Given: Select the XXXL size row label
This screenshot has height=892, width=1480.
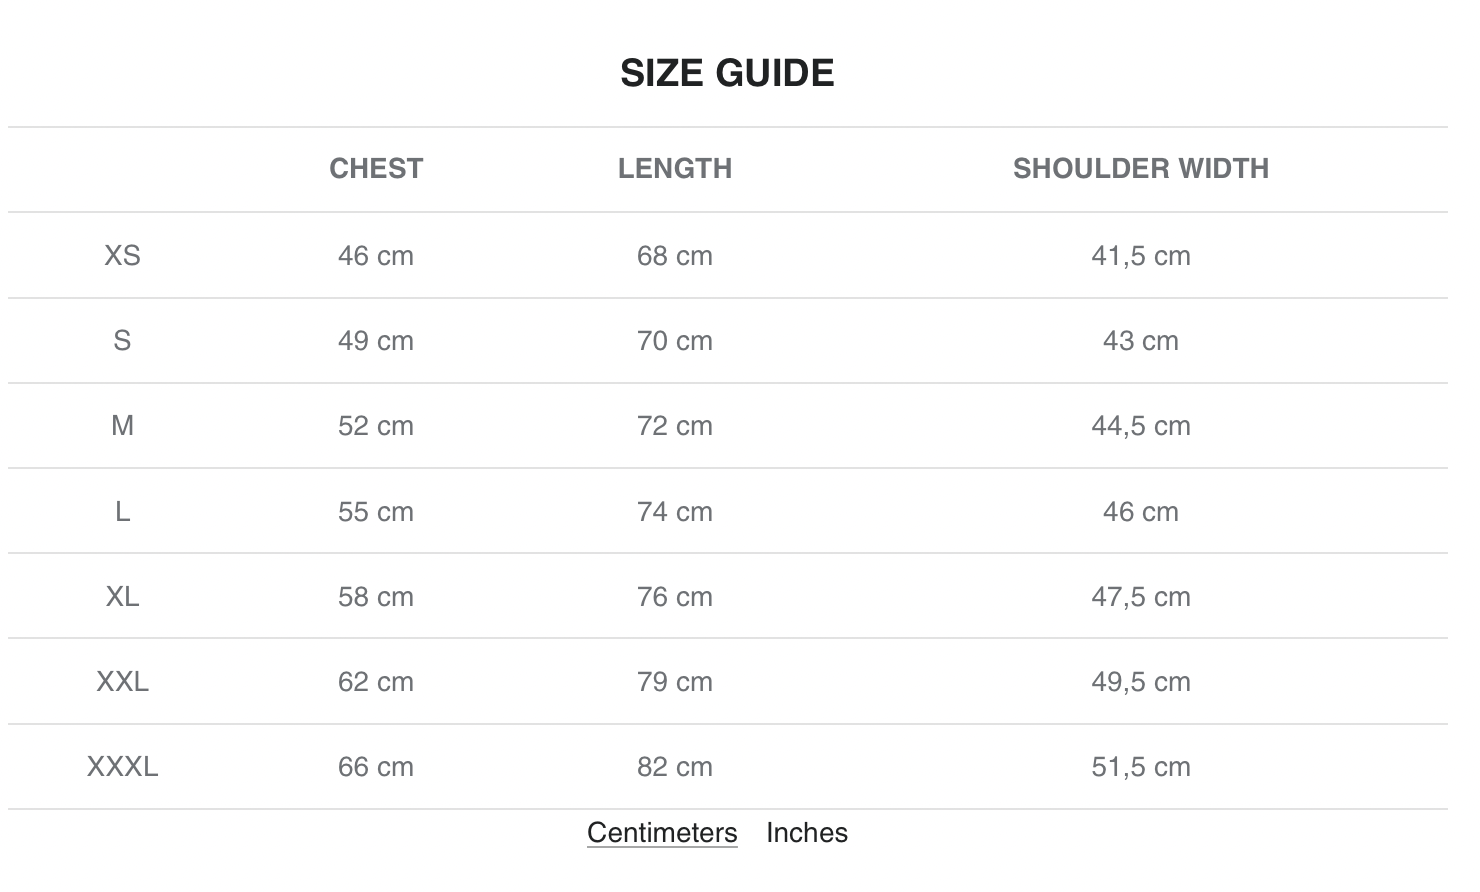Looking at the screenshot, I should point(122,767).
